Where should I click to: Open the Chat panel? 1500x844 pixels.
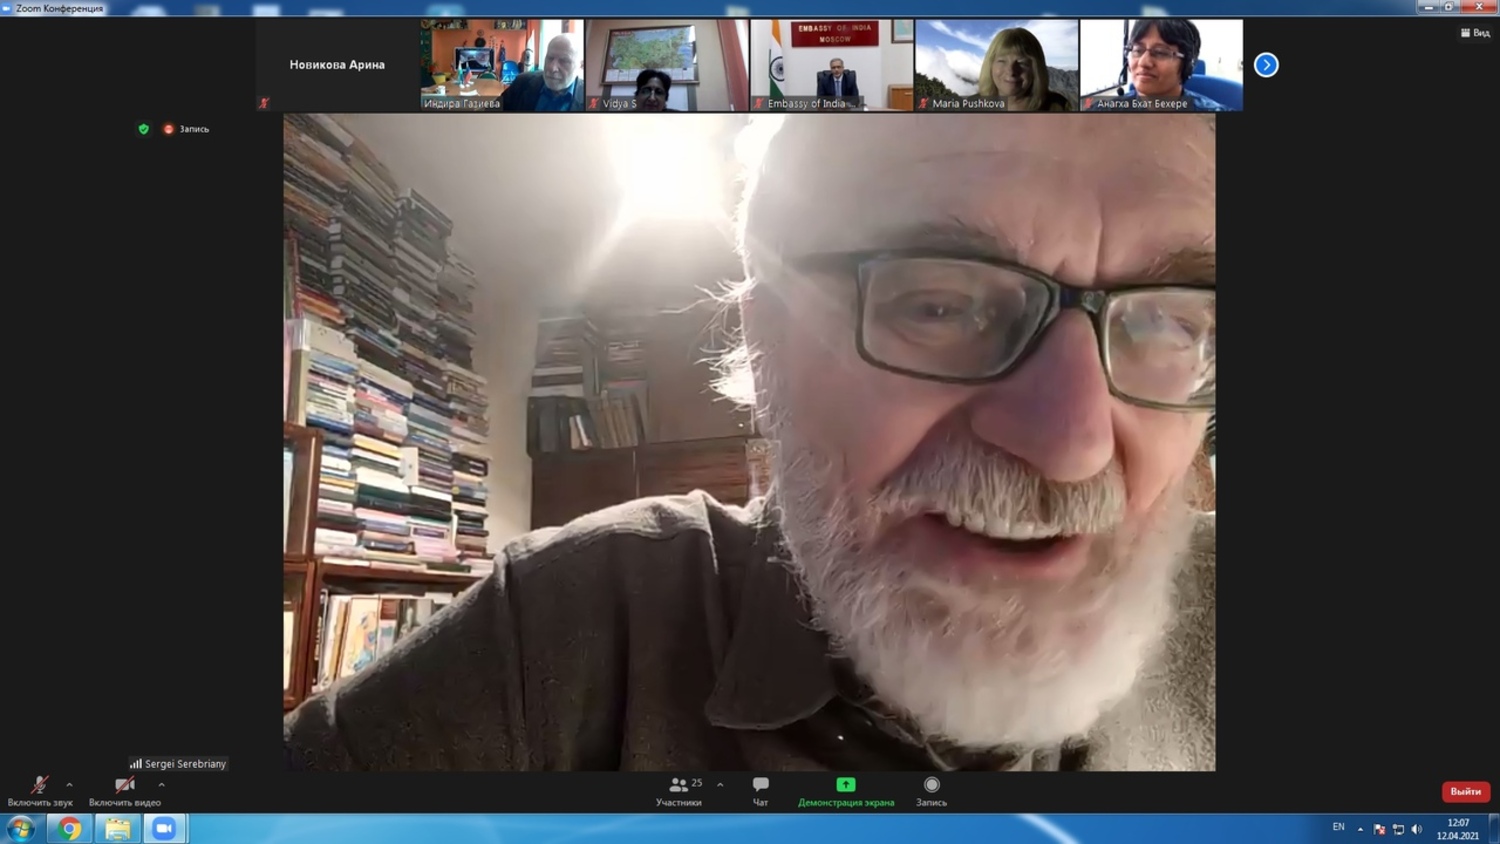coord(760,786)
